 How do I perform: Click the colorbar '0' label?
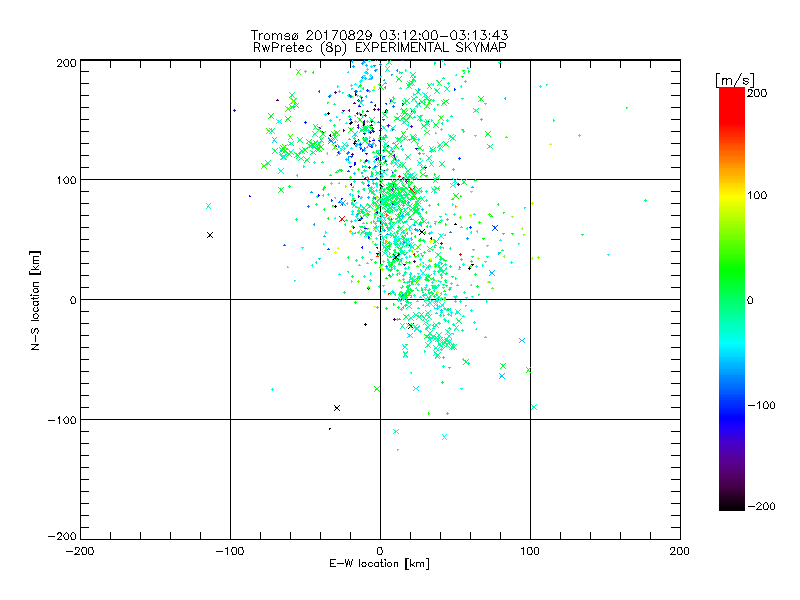tap(750, 301)
